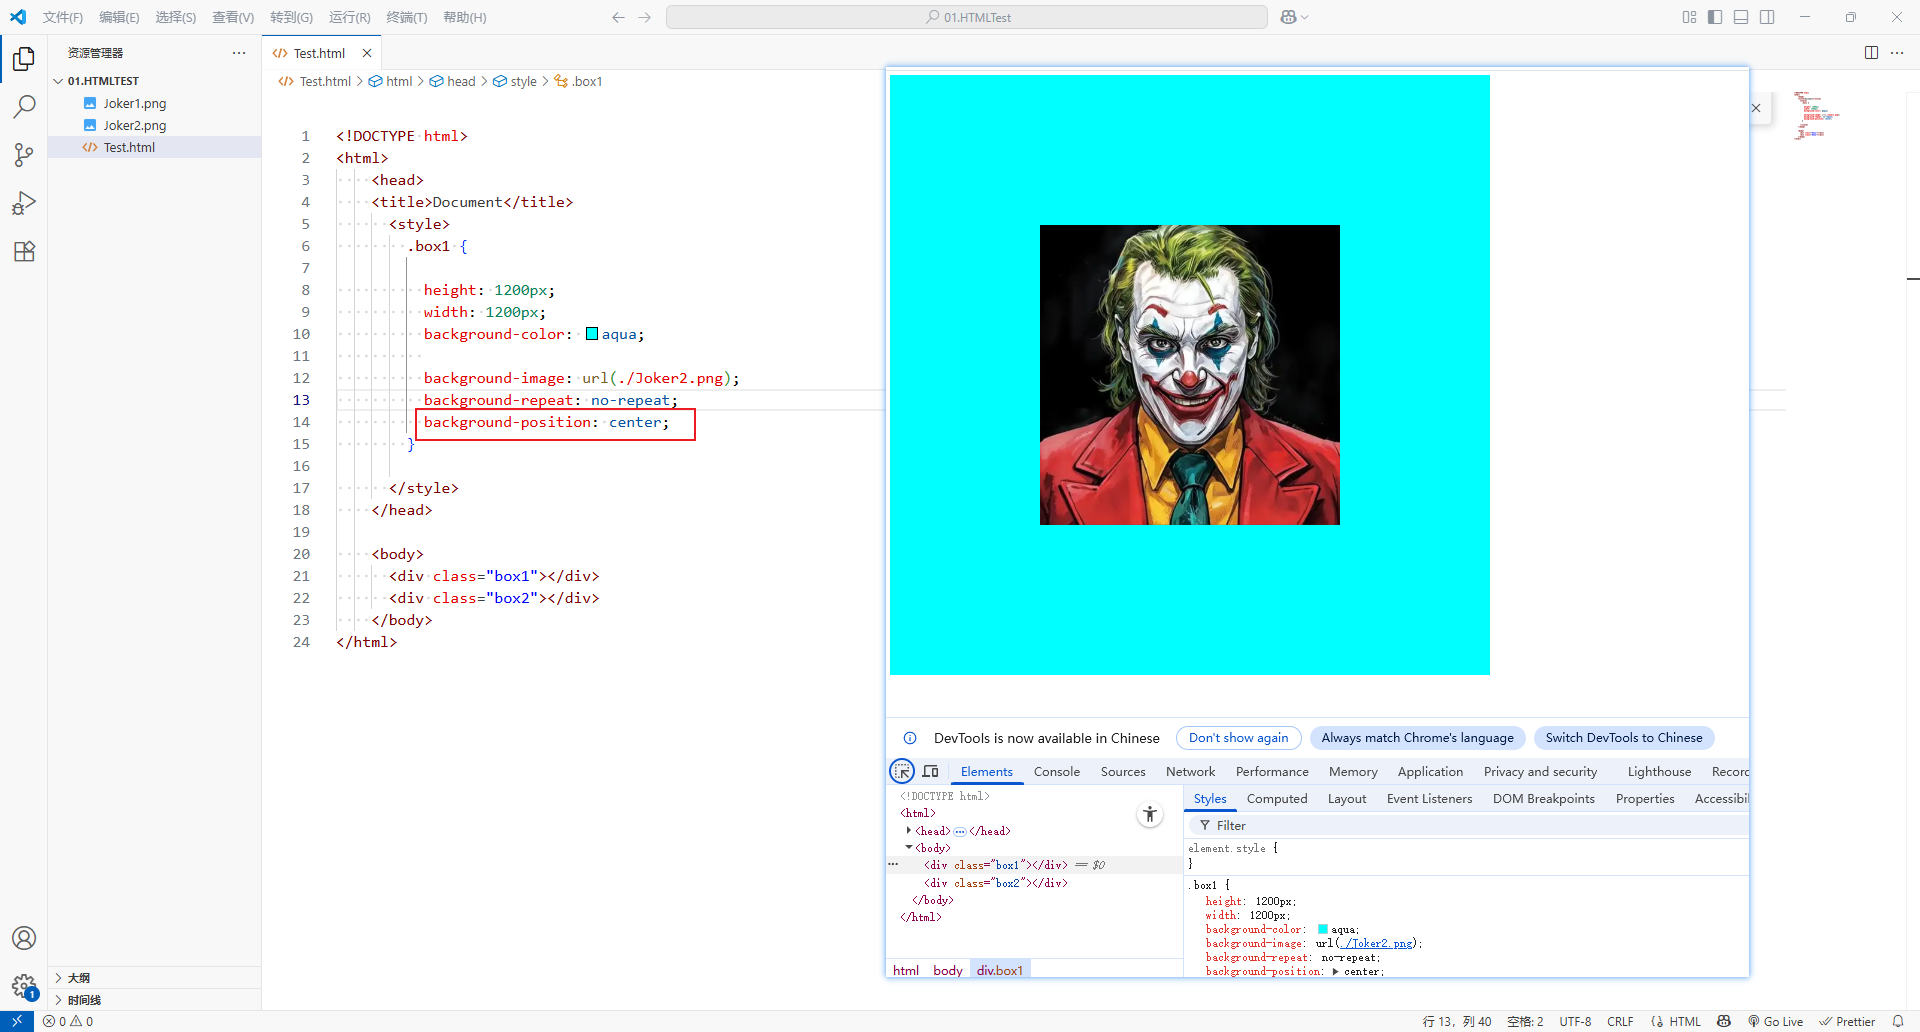Switch to the Computed styles tab
The image size is (1920, 1032).
[1277, 798]
